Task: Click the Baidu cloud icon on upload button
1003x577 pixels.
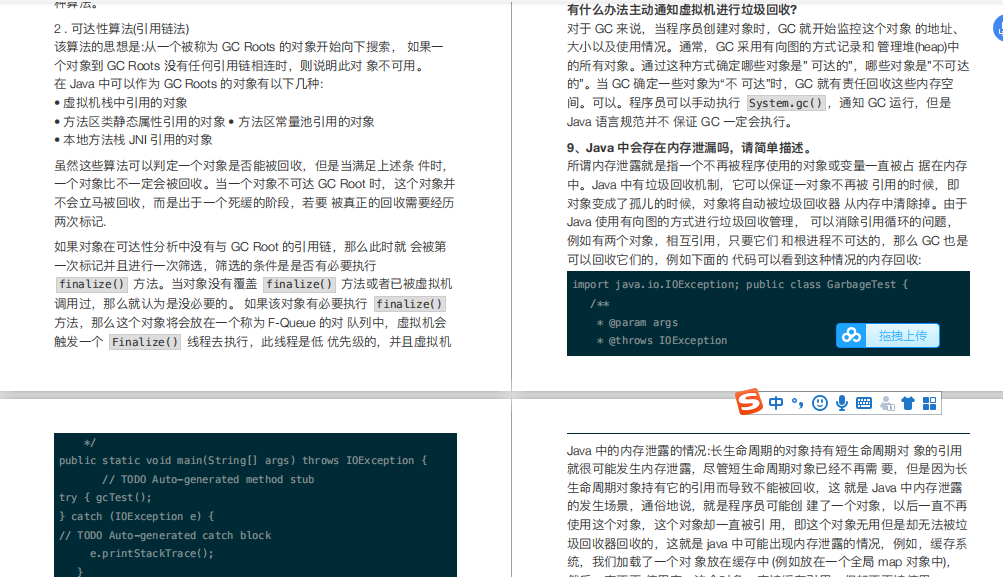Action: [x=851, y=335]
